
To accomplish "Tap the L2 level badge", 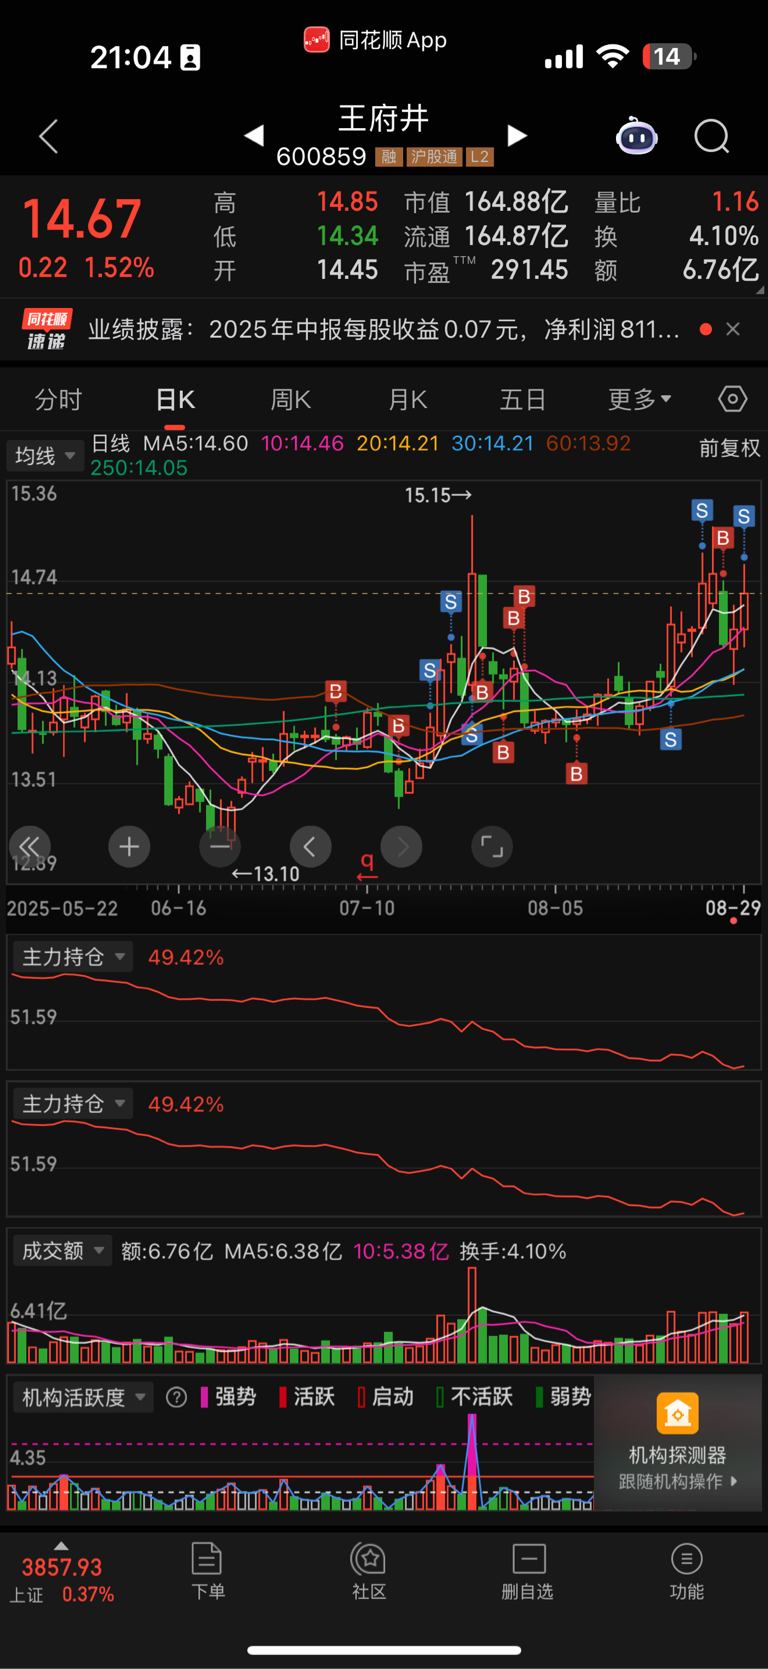I will (480, 157).
